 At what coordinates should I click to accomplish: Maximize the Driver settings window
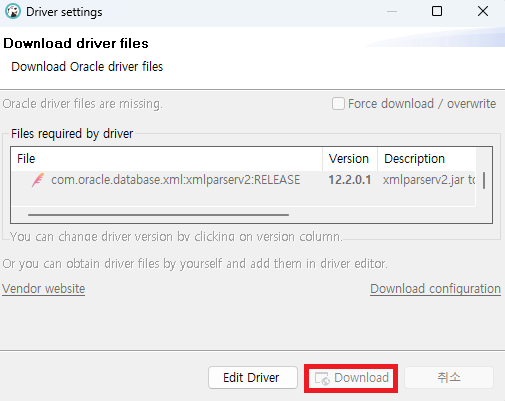[x=437, y=11]
